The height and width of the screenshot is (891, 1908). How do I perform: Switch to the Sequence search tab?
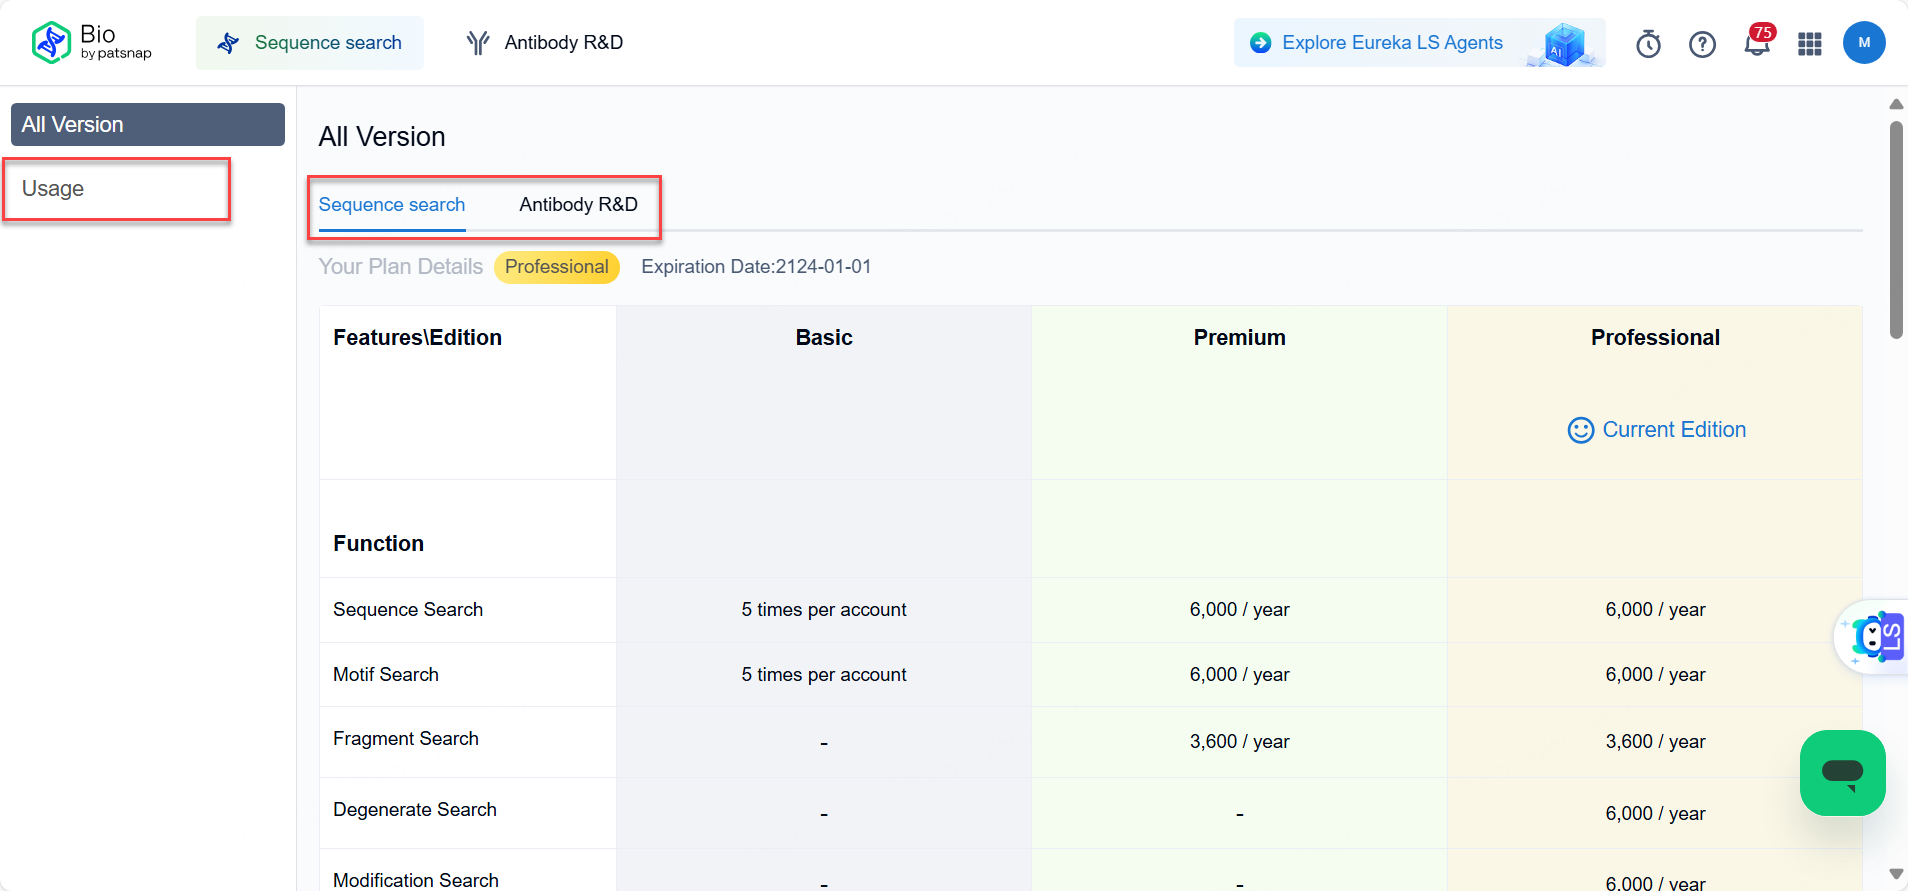pyautogui.click(x=392, y=205)
